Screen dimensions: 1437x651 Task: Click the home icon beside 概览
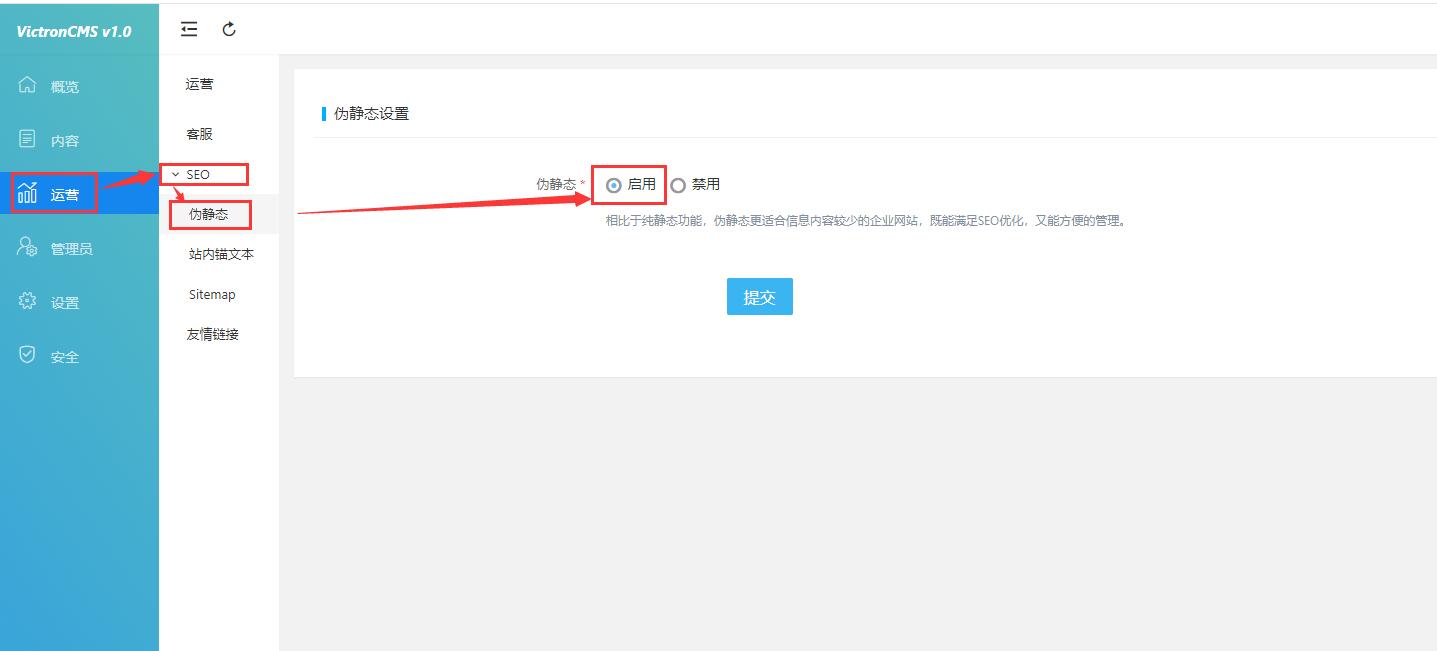tap(28, 85)
